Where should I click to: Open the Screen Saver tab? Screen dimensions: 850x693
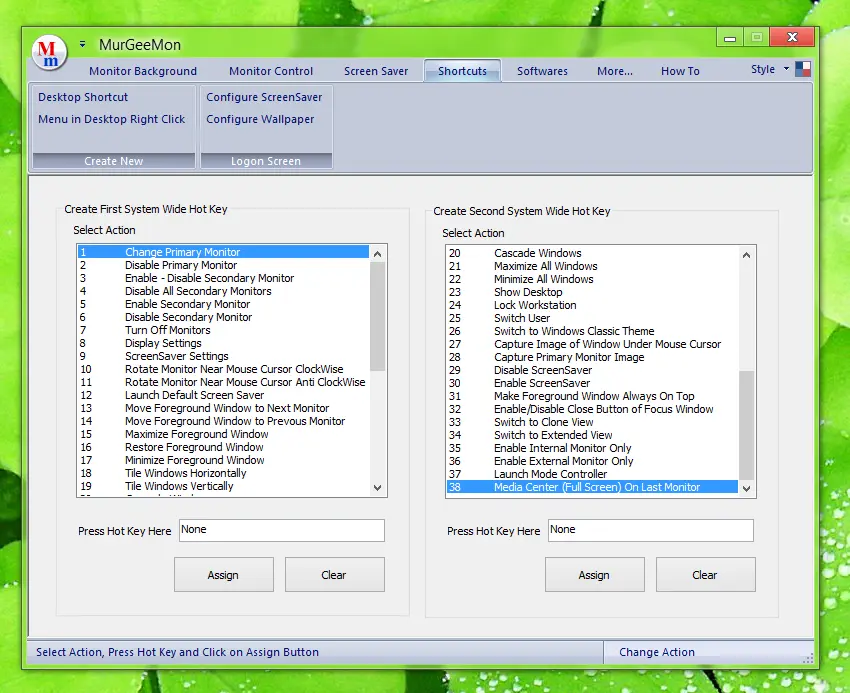(x=376, y=71)
